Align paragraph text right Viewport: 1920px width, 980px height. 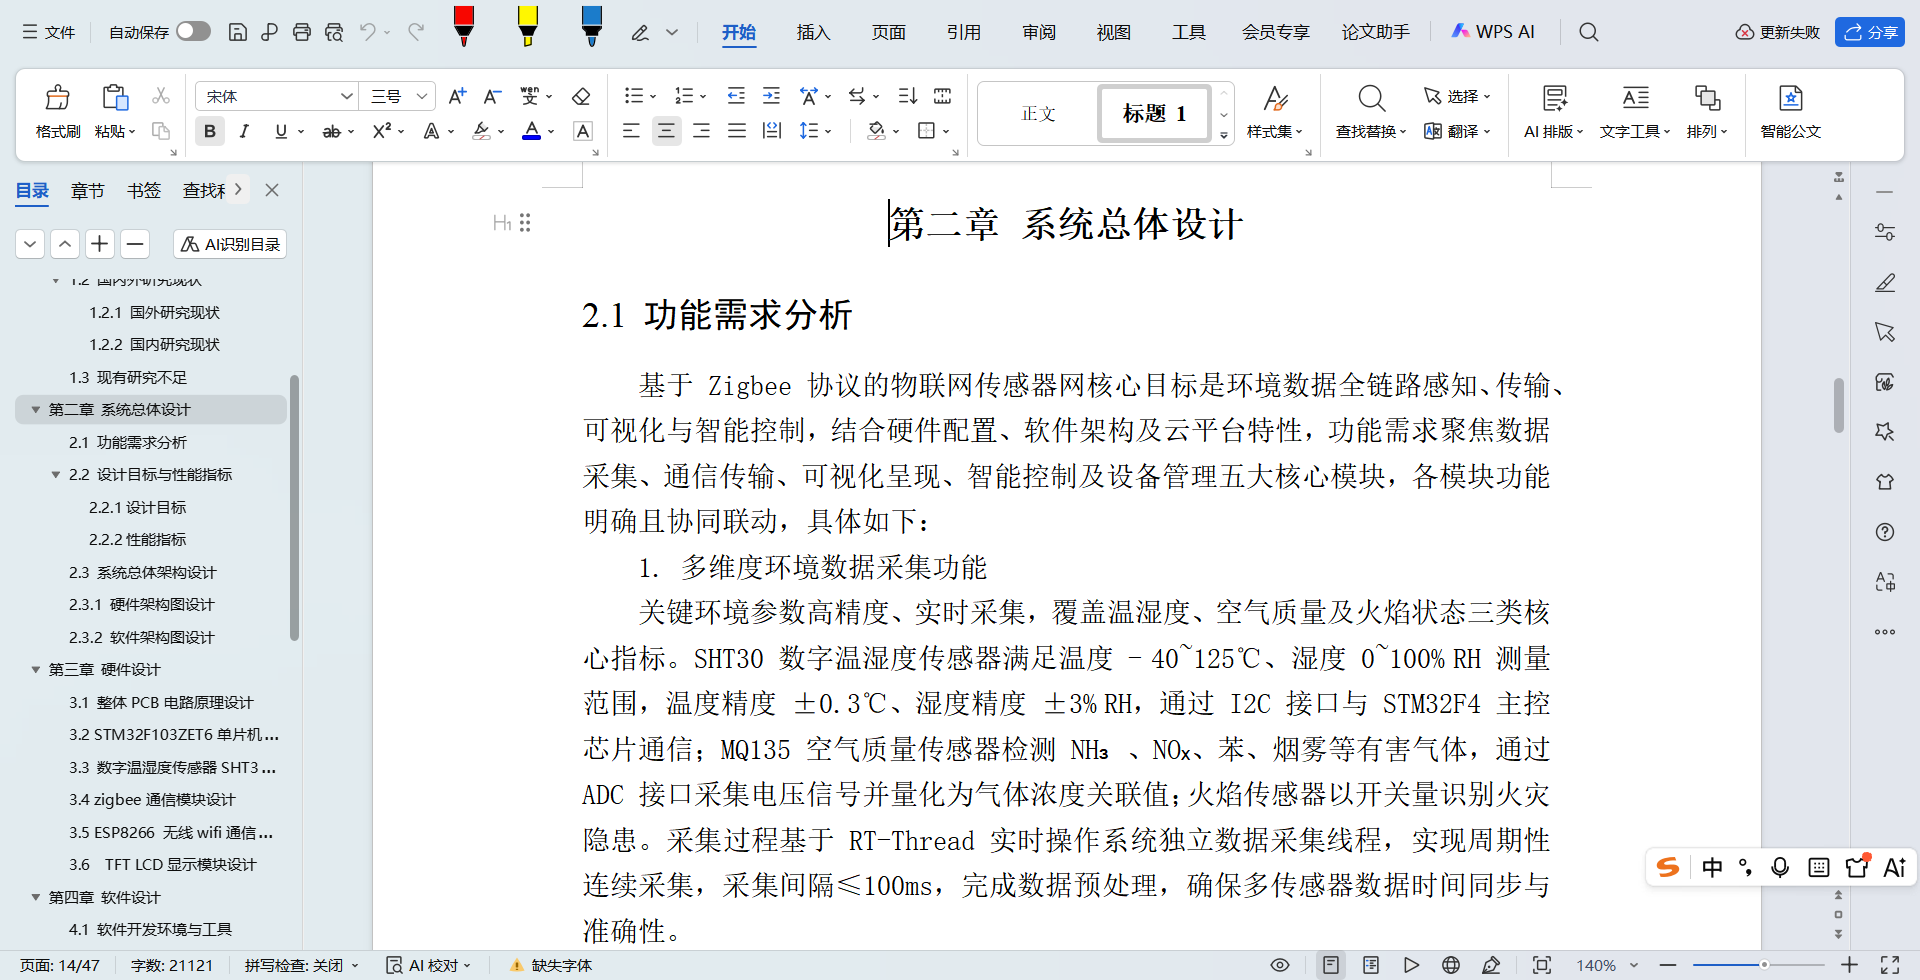[x=702, y=131]
